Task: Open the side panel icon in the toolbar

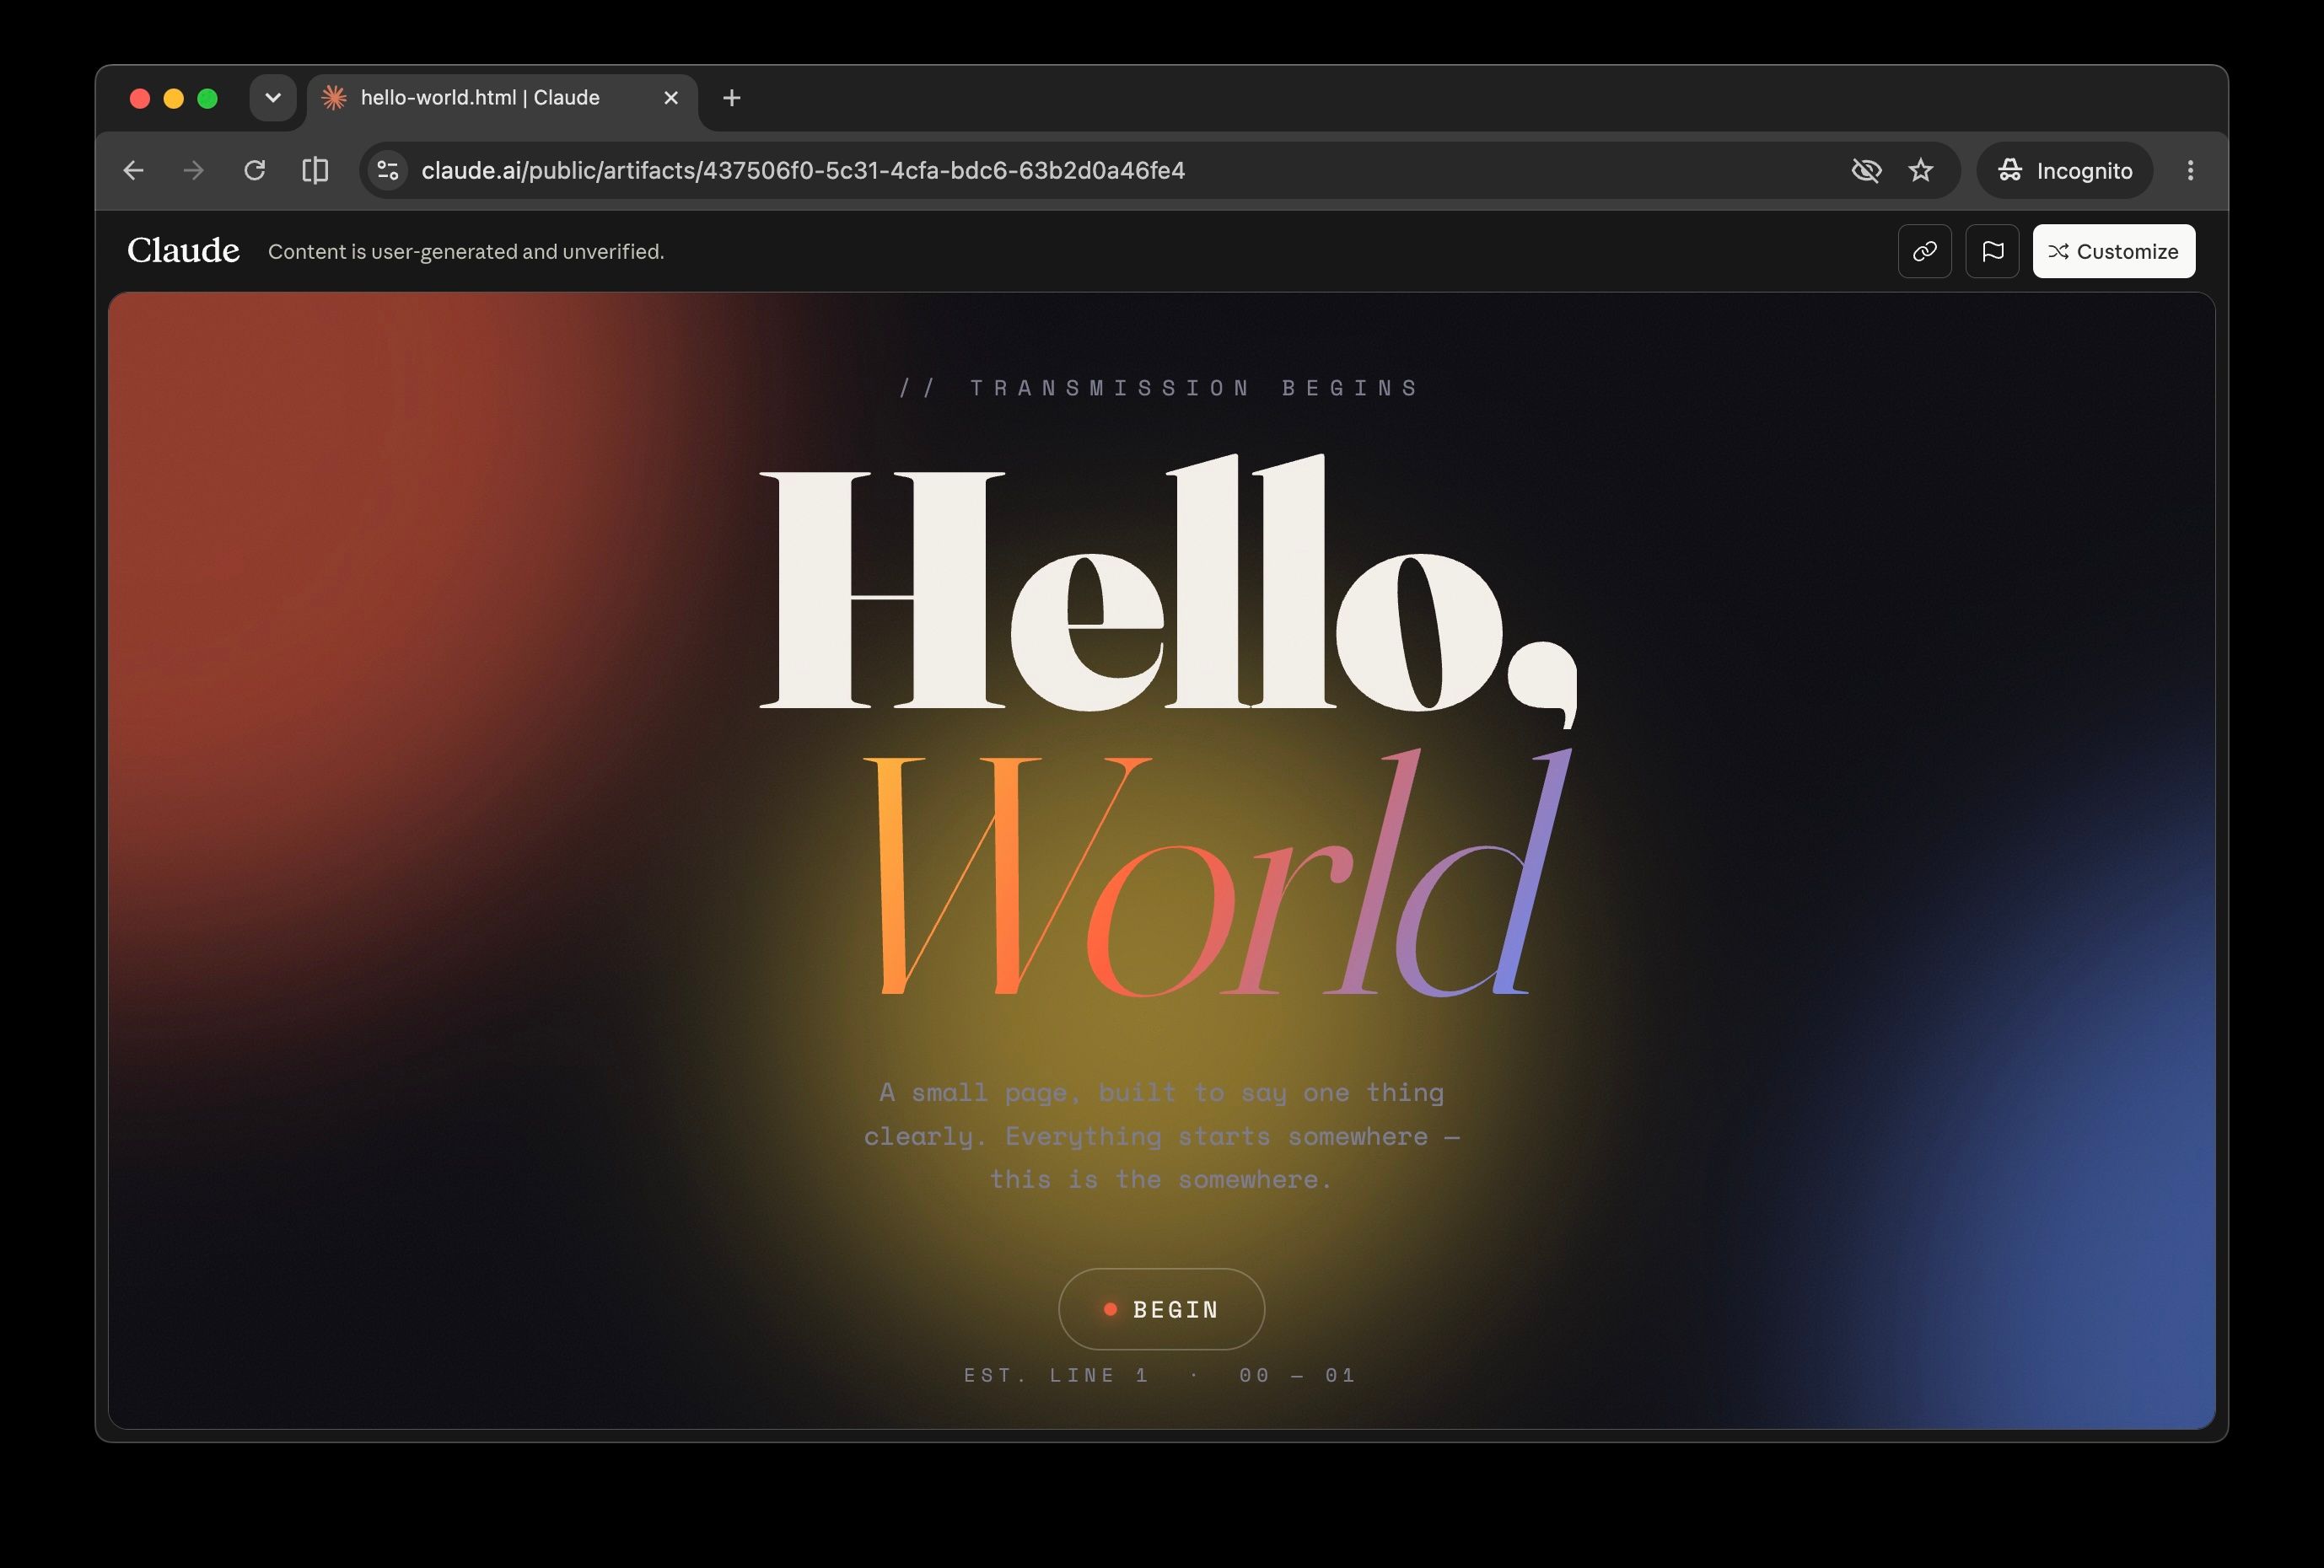Action: click(315, 170)
